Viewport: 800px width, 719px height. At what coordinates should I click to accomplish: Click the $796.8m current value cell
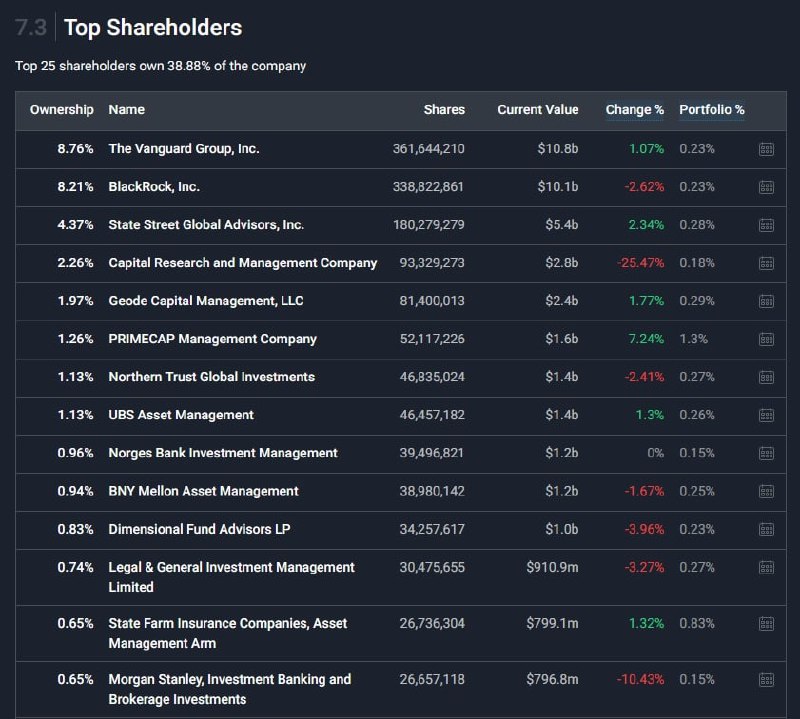pyautogui.click(x=553, y=679)
